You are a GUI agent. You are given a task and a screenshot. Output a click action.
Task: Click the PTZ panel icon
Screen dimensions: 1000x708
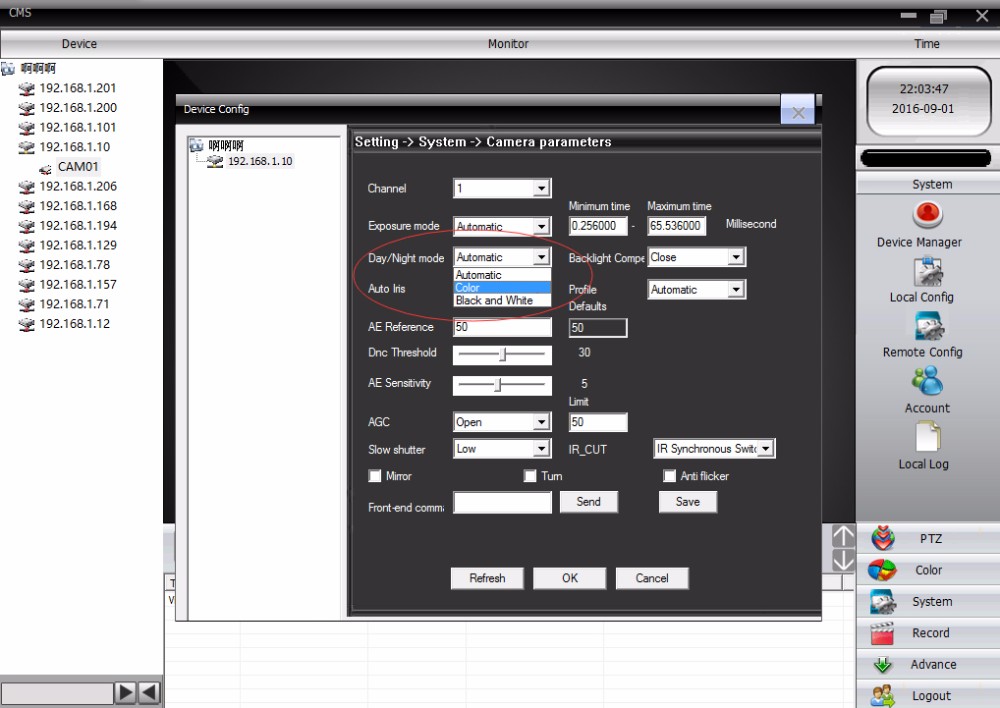pyautogui.click(x=883, y=539)
